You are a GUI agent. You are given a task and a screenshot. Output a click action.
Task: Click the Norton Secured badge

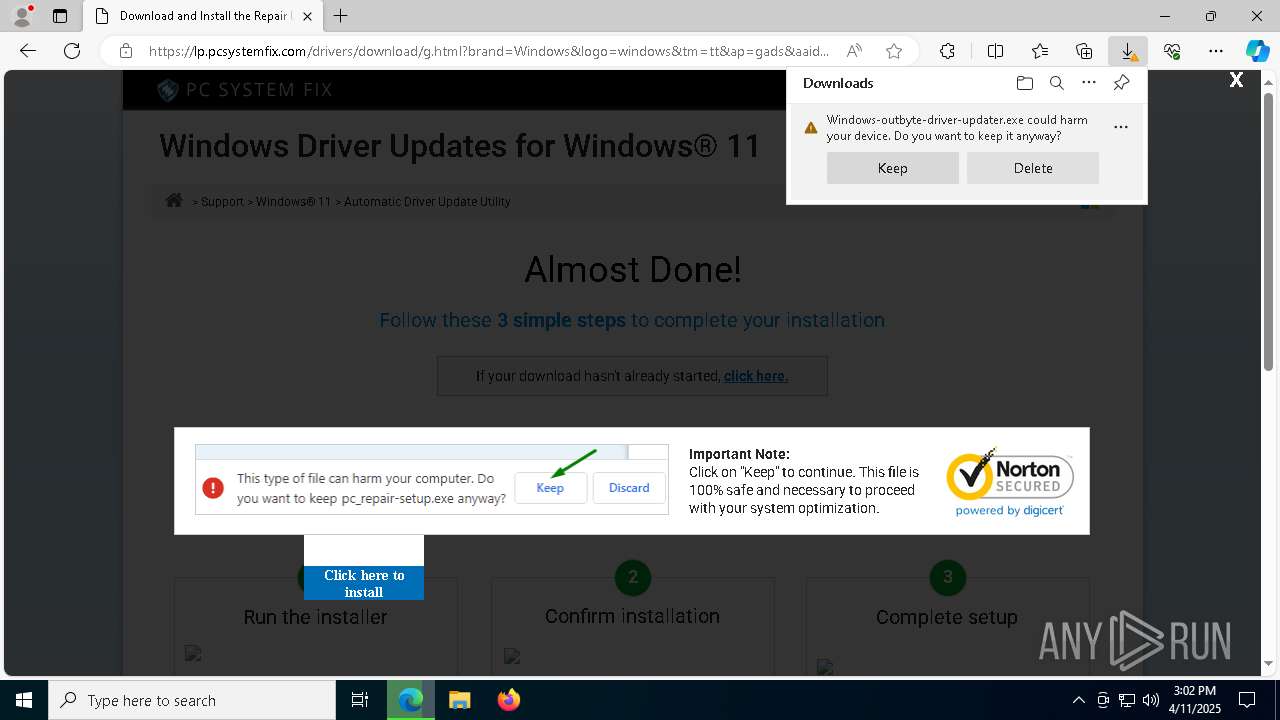pyautogui.click(x=1010, y=481)
